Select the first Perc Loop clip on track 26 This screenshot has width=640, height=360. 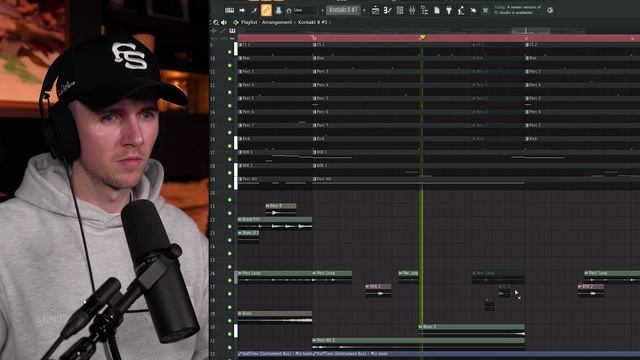[275, 276]
